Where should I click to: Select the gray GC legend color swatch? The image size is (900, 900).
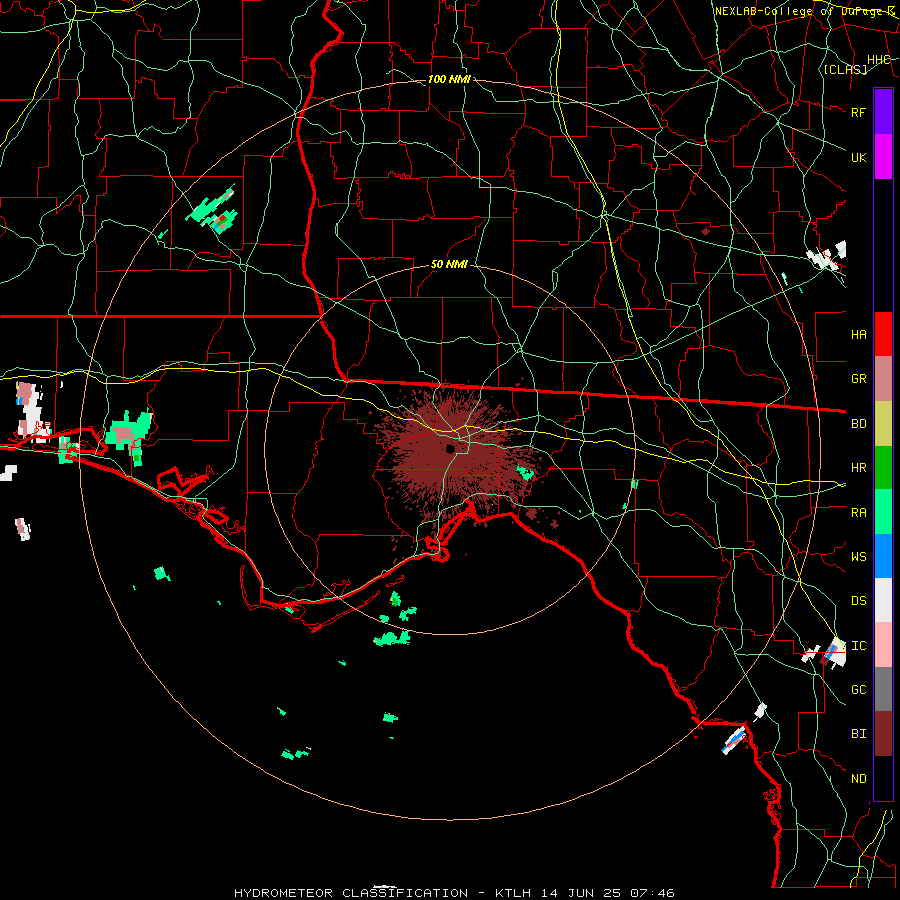click(883, 689)
